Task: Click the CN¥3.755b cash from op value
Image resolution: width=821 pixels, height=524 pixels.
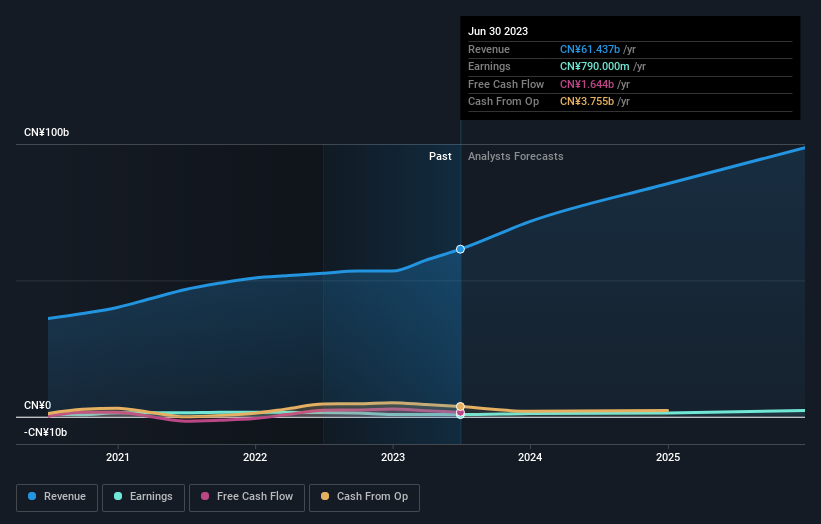Action: coord(587,102)
